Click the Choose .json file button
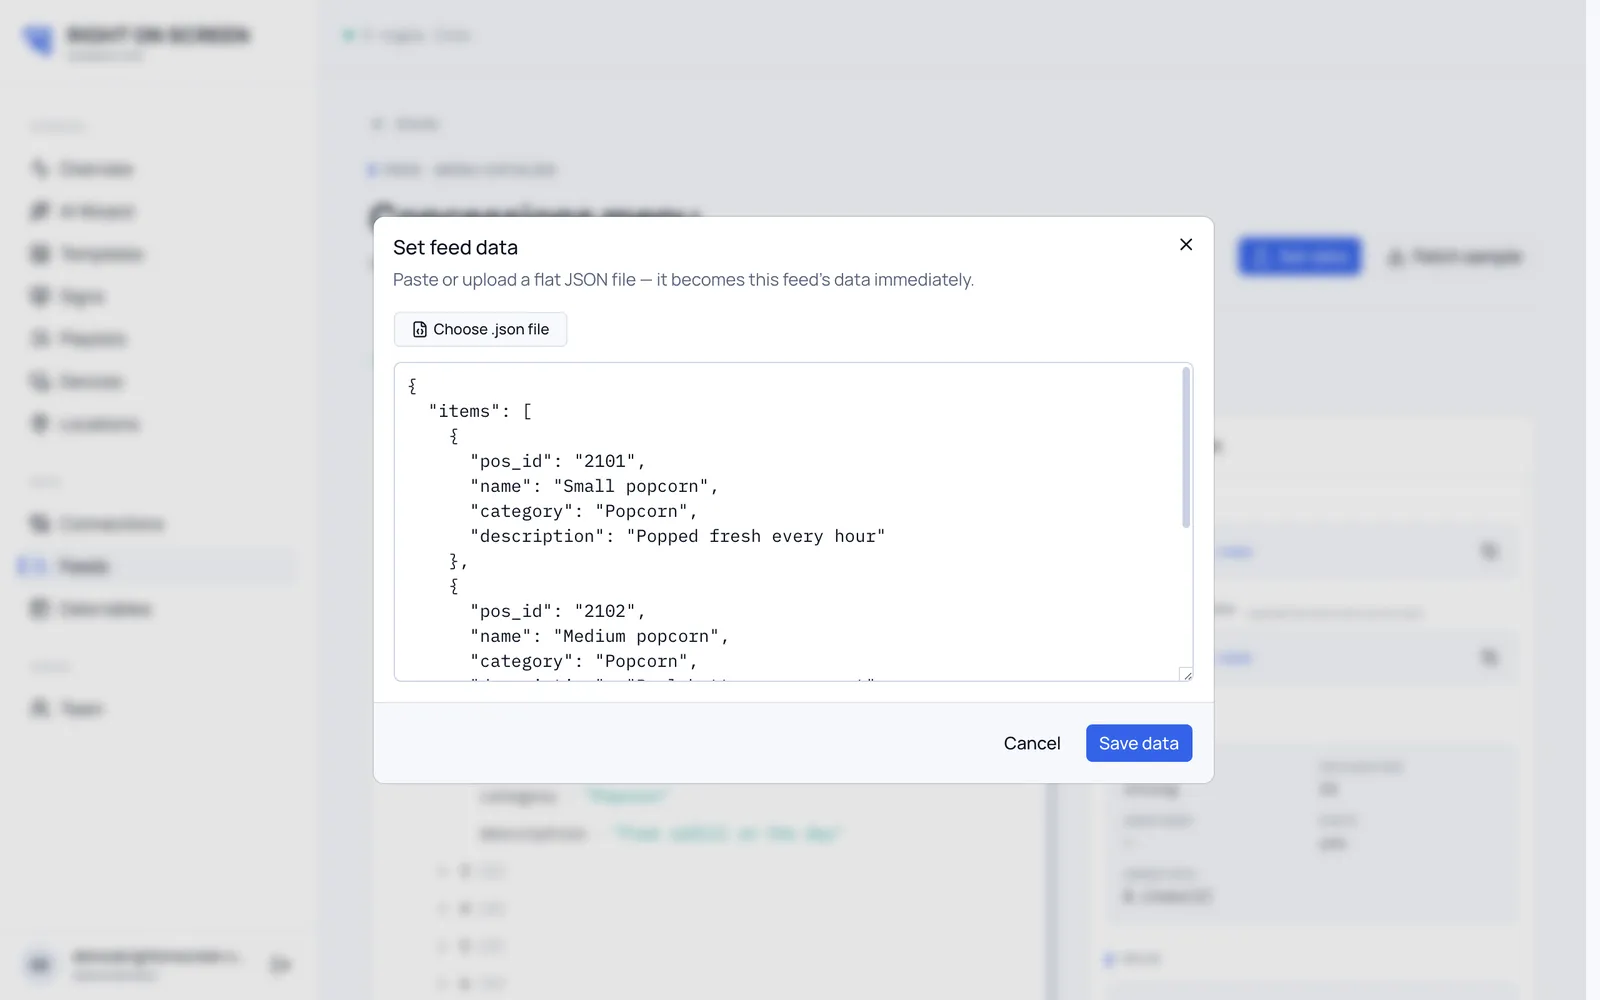The width and height of the screenshot is (1600, 1000). point(480,329)
